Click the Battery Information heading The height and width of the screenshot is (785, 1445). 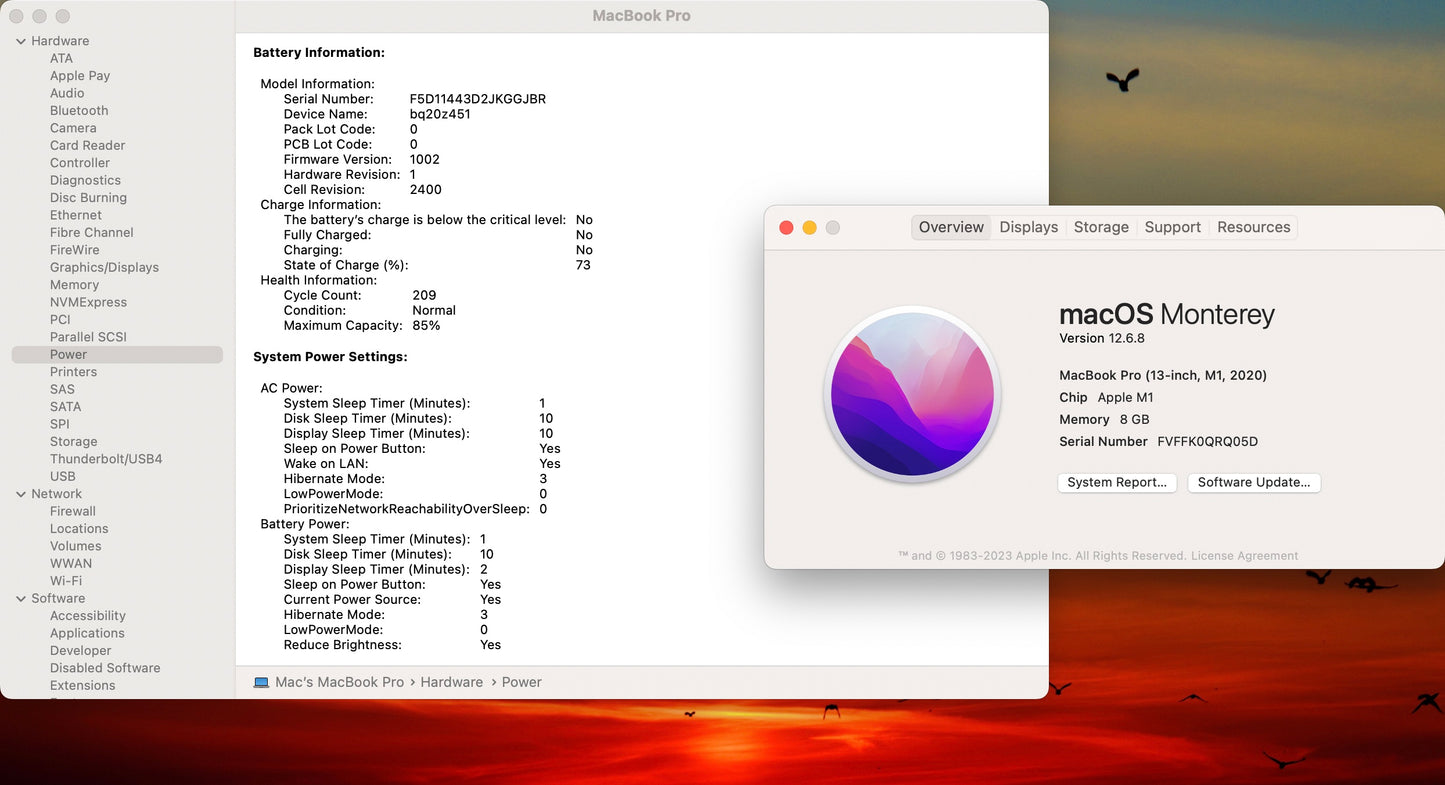[x=319, y=52]
